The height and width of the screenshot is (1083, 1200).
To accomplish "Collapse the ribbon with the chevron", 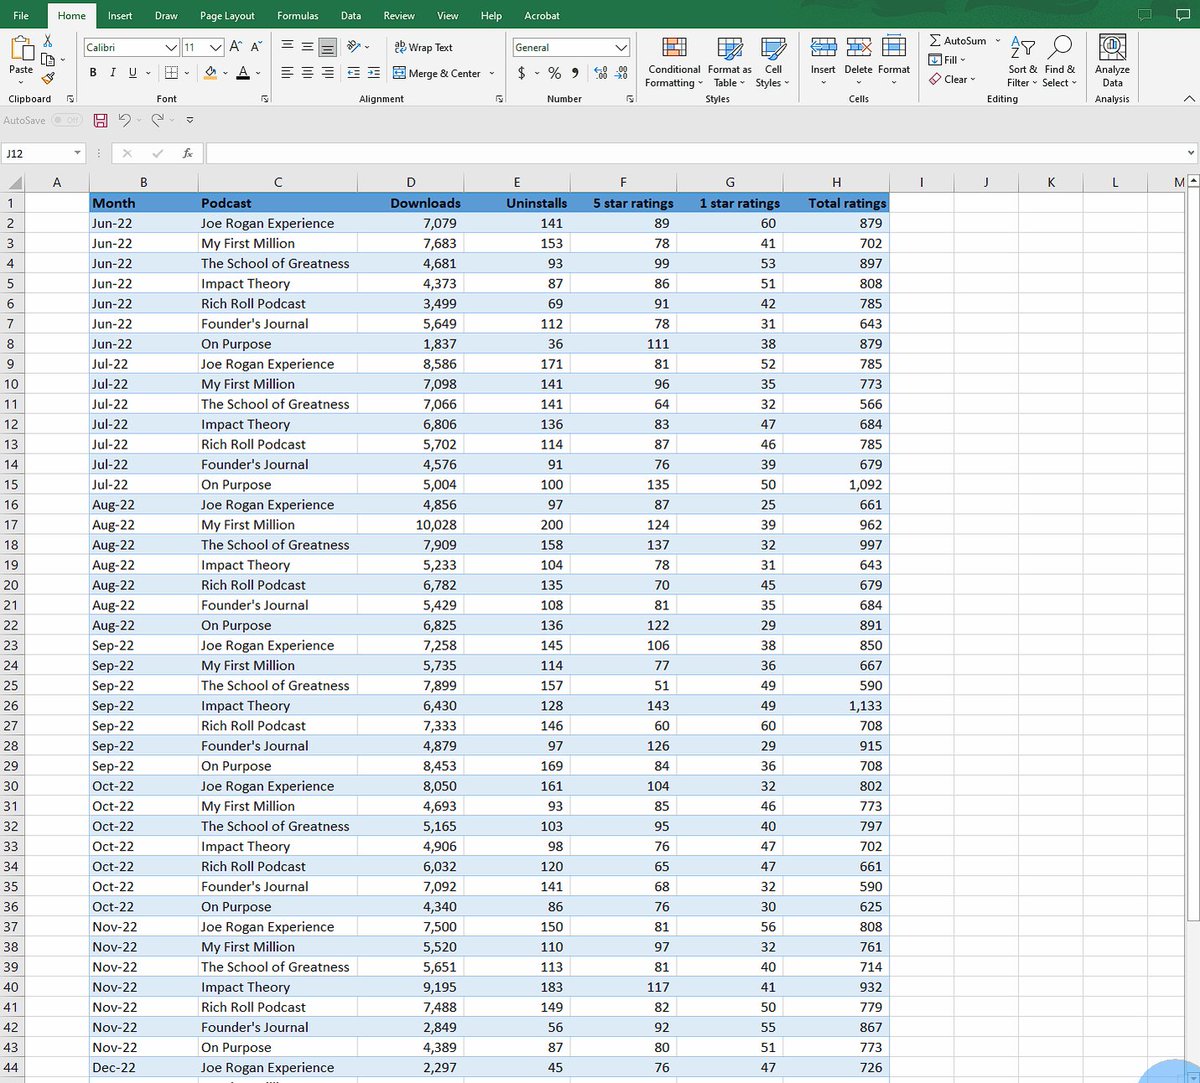I will pyautogui.click(x=1188, y=99).
